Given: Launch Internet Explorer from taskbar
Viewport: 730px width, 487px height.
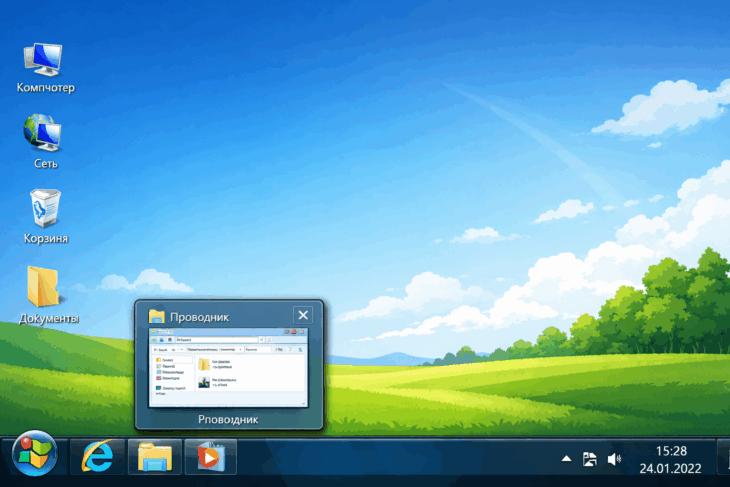Looking at the screenshot, I should click(x=97, y=456).
